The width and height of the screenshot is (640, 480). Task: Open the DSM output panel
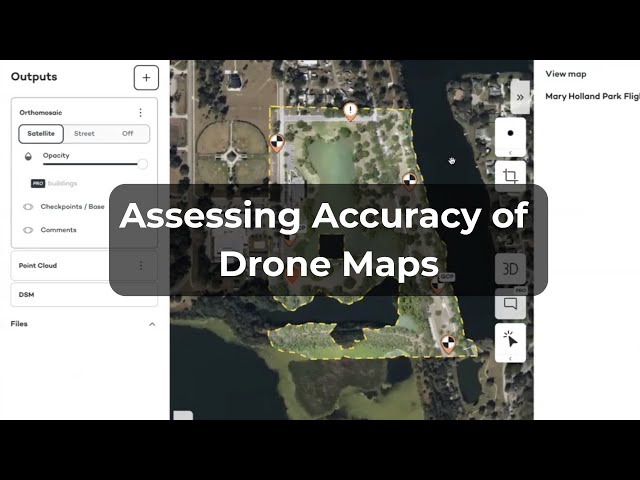coord(84,294)
